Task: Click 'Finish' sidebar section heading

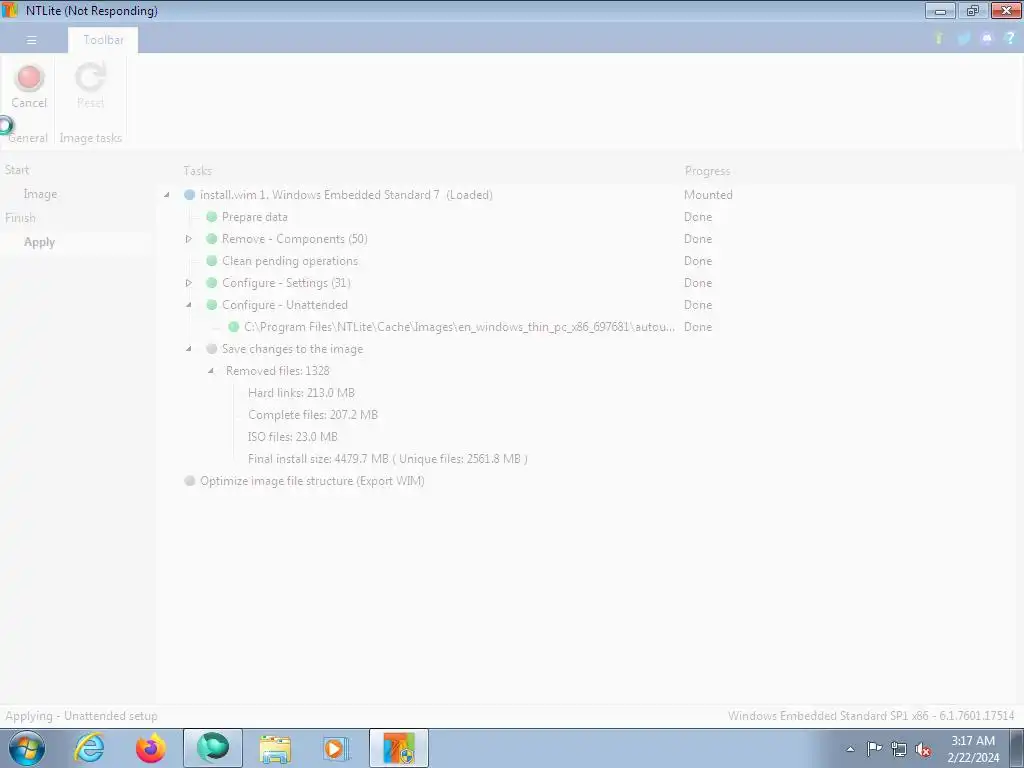Action: pyautogui.click(x=20, y=217)
